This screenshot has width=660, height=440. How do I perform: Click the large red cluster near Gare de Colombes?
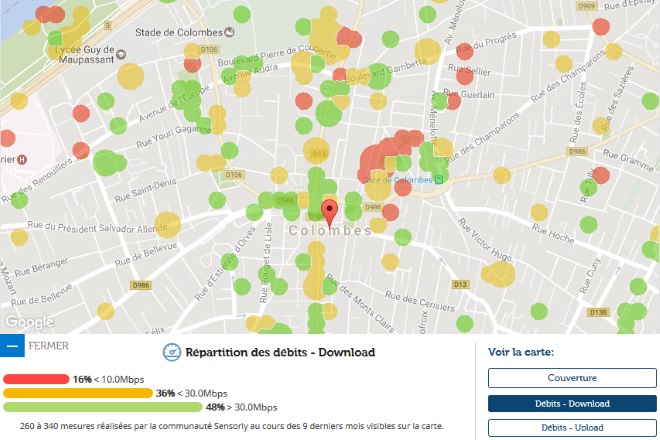[x=376, y=161]
